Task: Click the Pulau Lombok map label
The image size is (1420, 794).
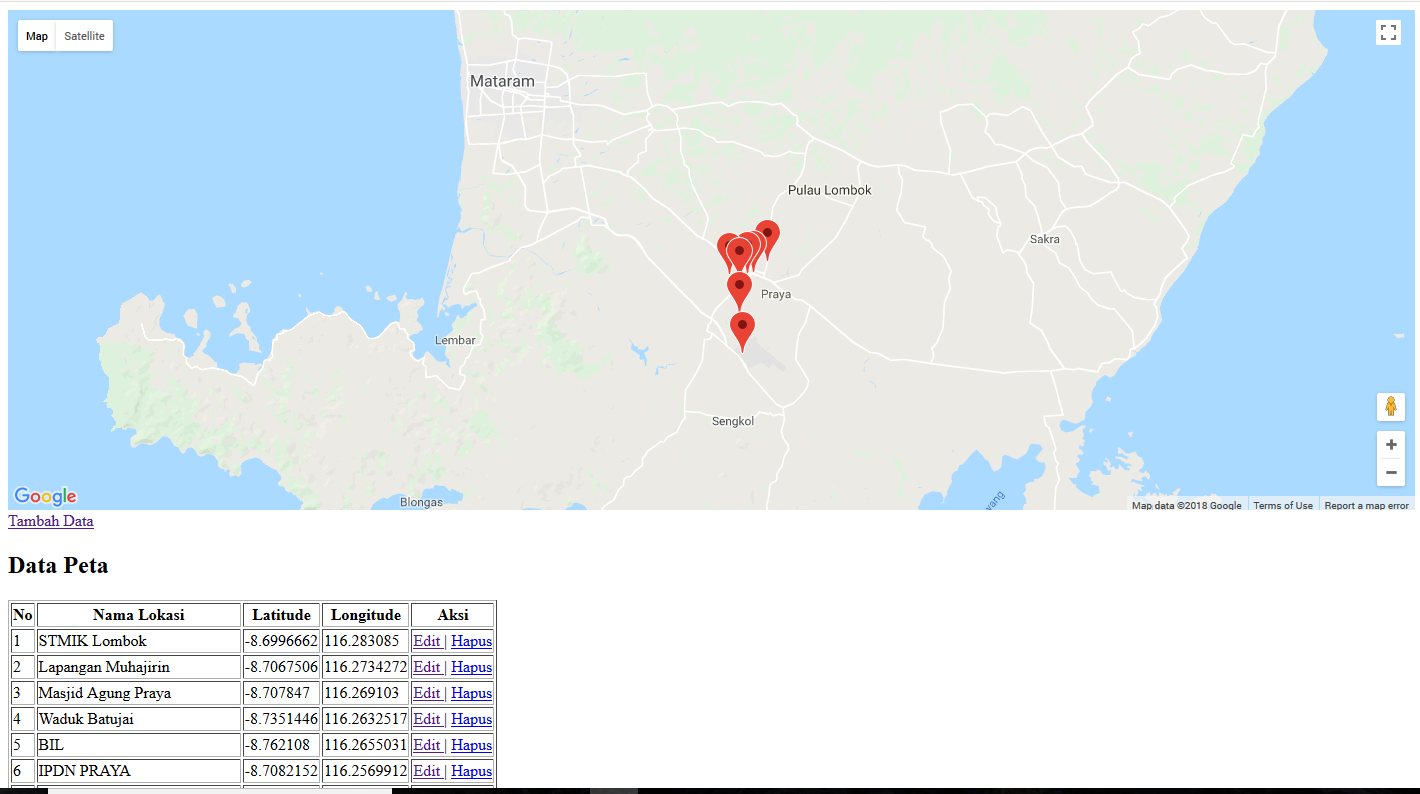Action: [x=830, y=190]
